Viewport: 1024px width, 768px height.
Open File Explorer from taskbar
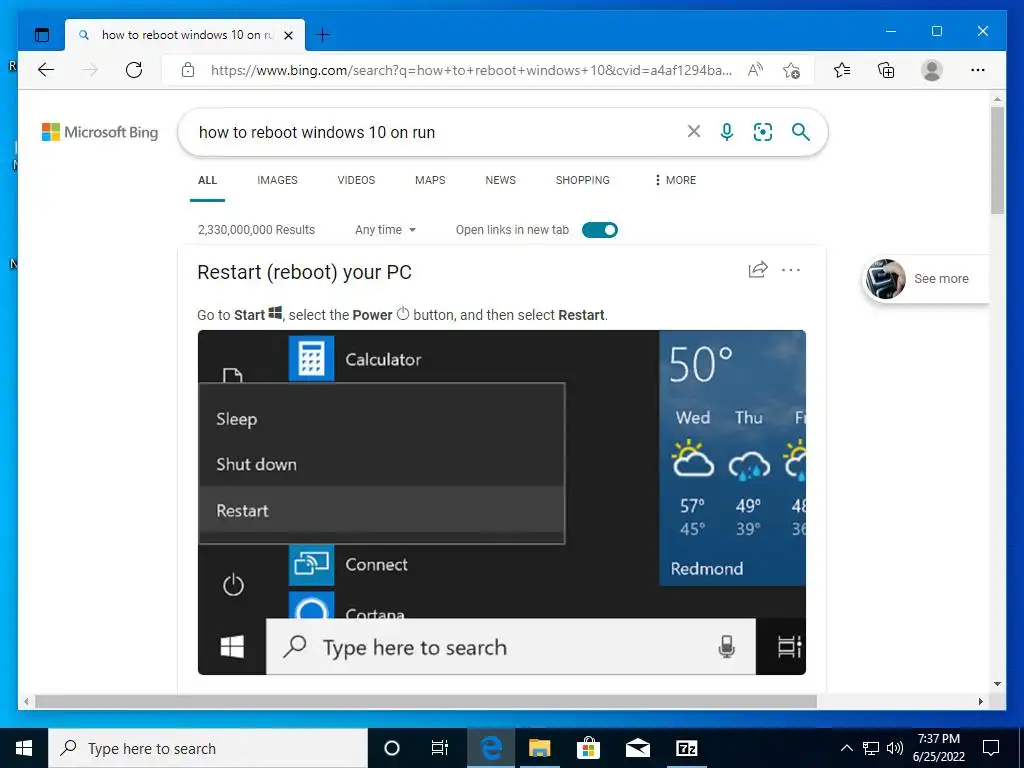(539, 748)
